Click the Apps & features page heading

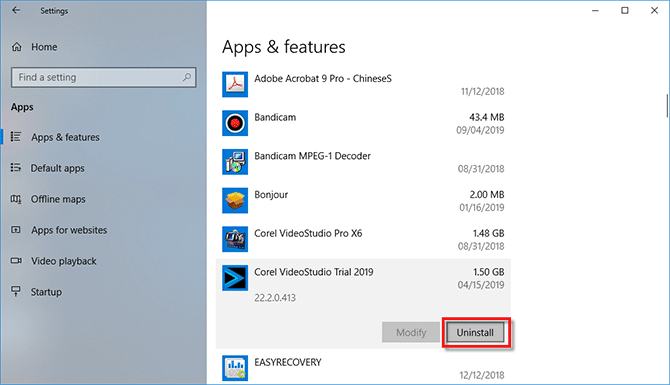(284, 47)
